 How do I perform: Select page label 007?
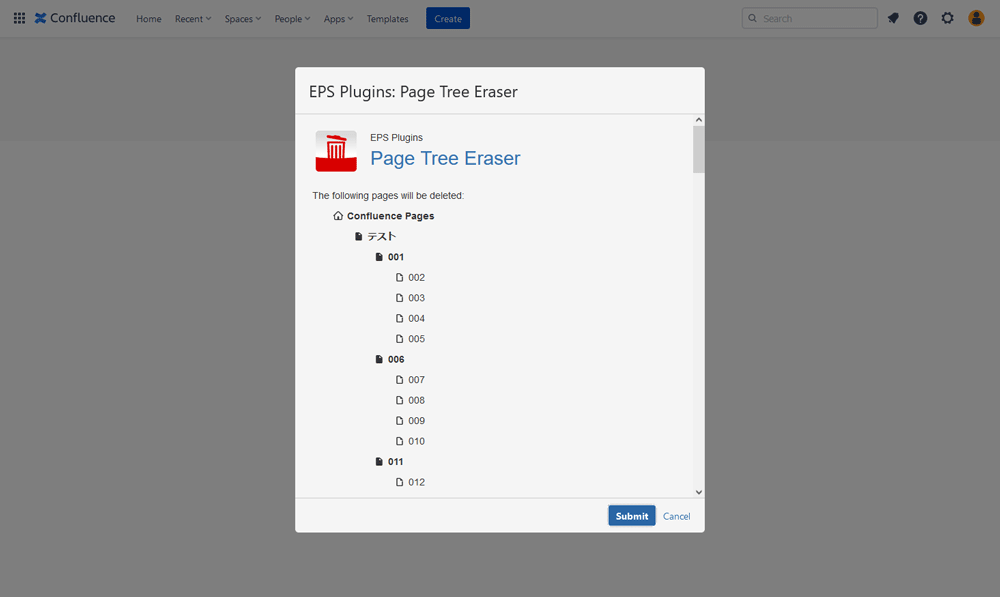click(416, 380)
